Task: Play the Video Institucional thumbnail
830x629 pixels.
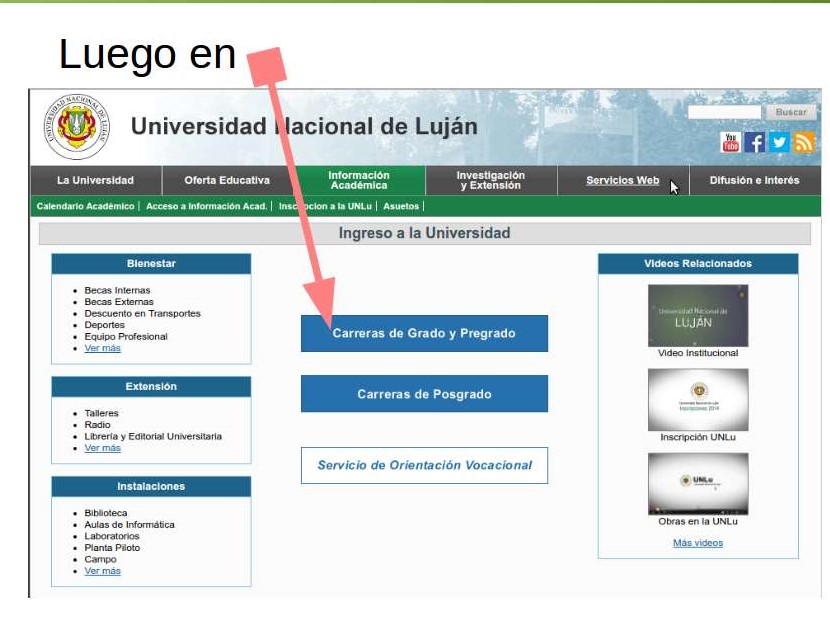Action: 698,316
